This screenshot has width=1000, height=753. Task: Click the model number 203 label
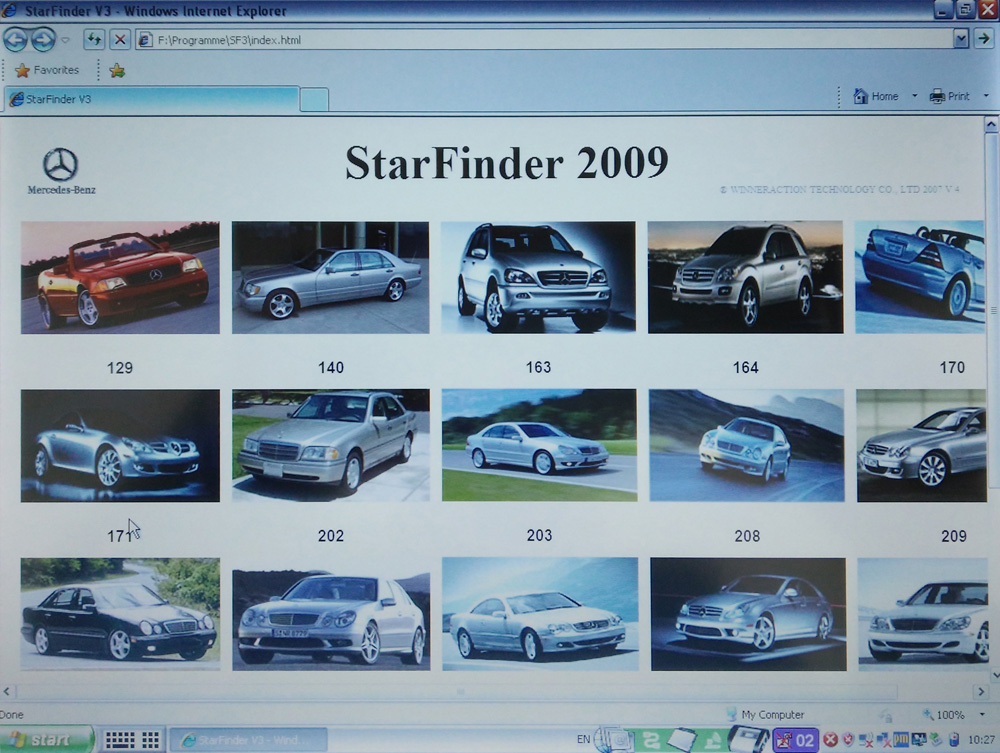pos(540,535)
